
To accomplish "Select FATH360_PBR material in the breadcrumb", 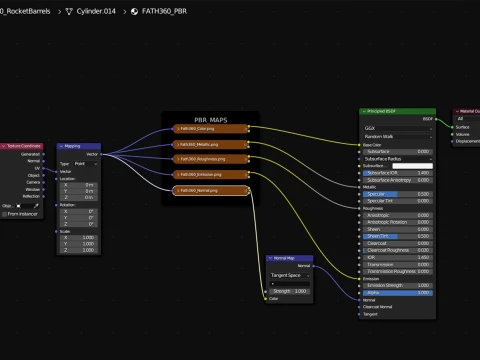I will (164, 11).
